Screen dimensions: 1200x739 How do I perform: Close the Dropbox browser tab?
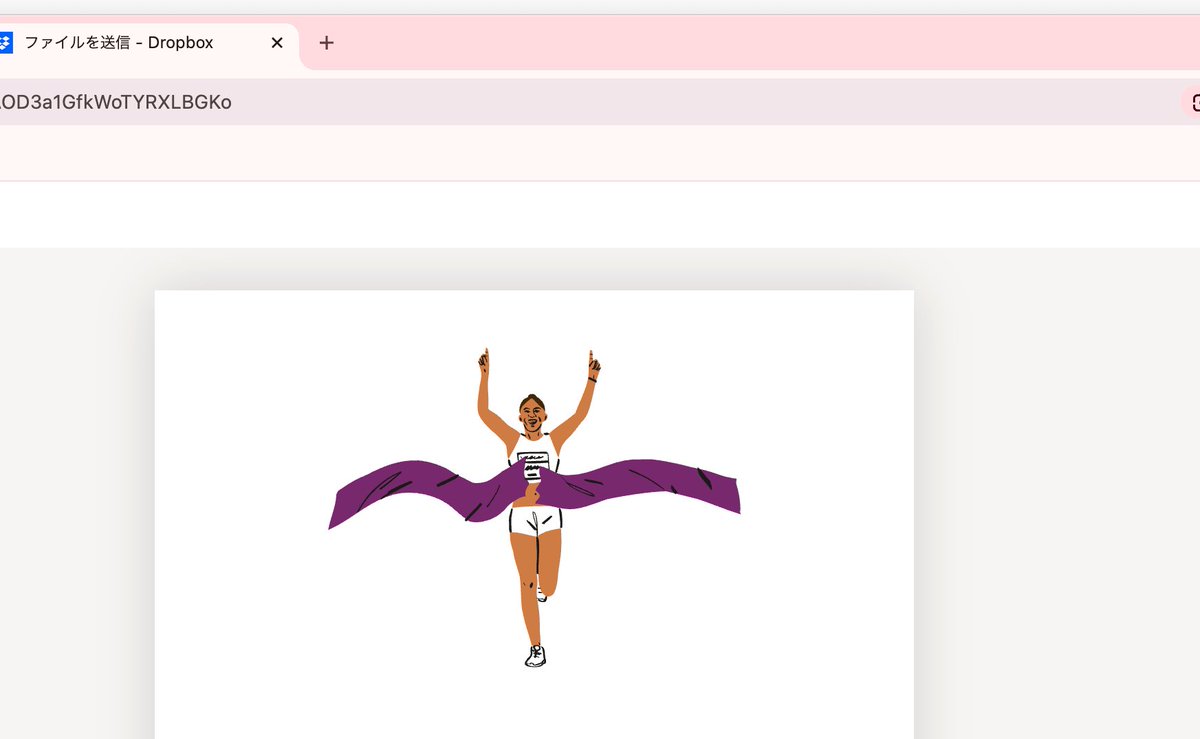(277, 43)
